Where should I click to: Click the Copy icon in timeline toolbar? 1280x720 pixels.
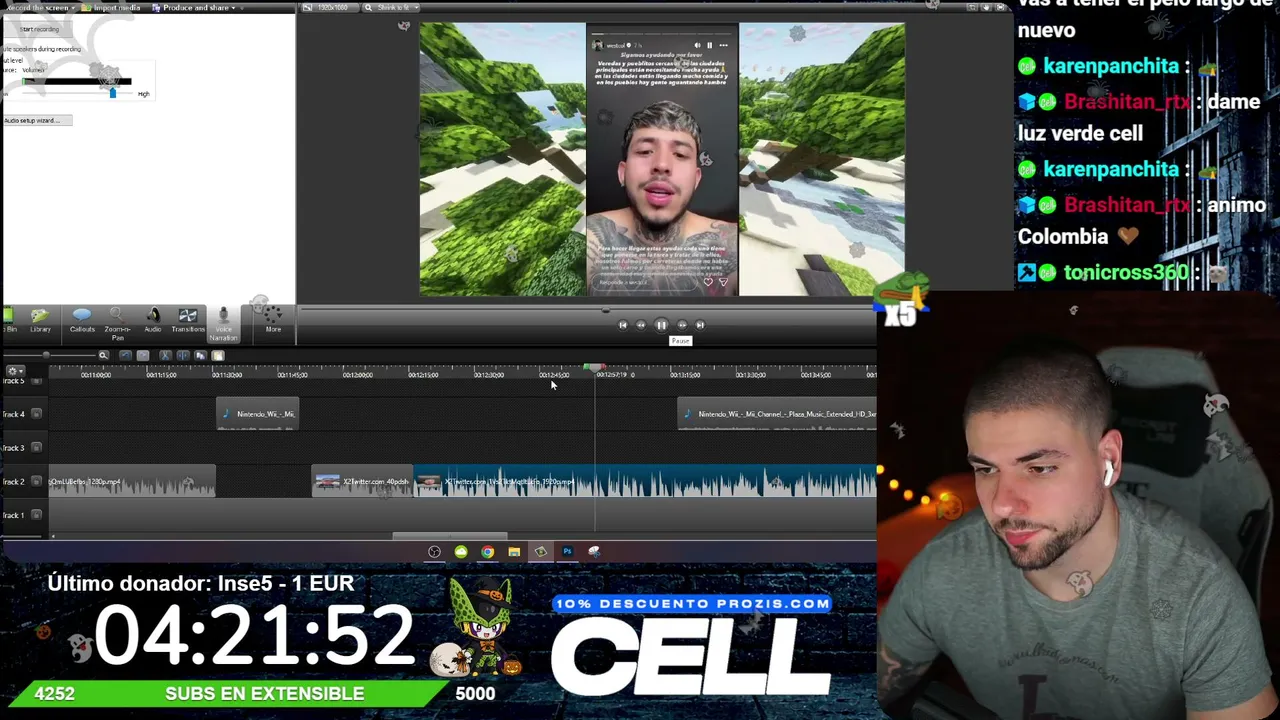tap(200, 355)
